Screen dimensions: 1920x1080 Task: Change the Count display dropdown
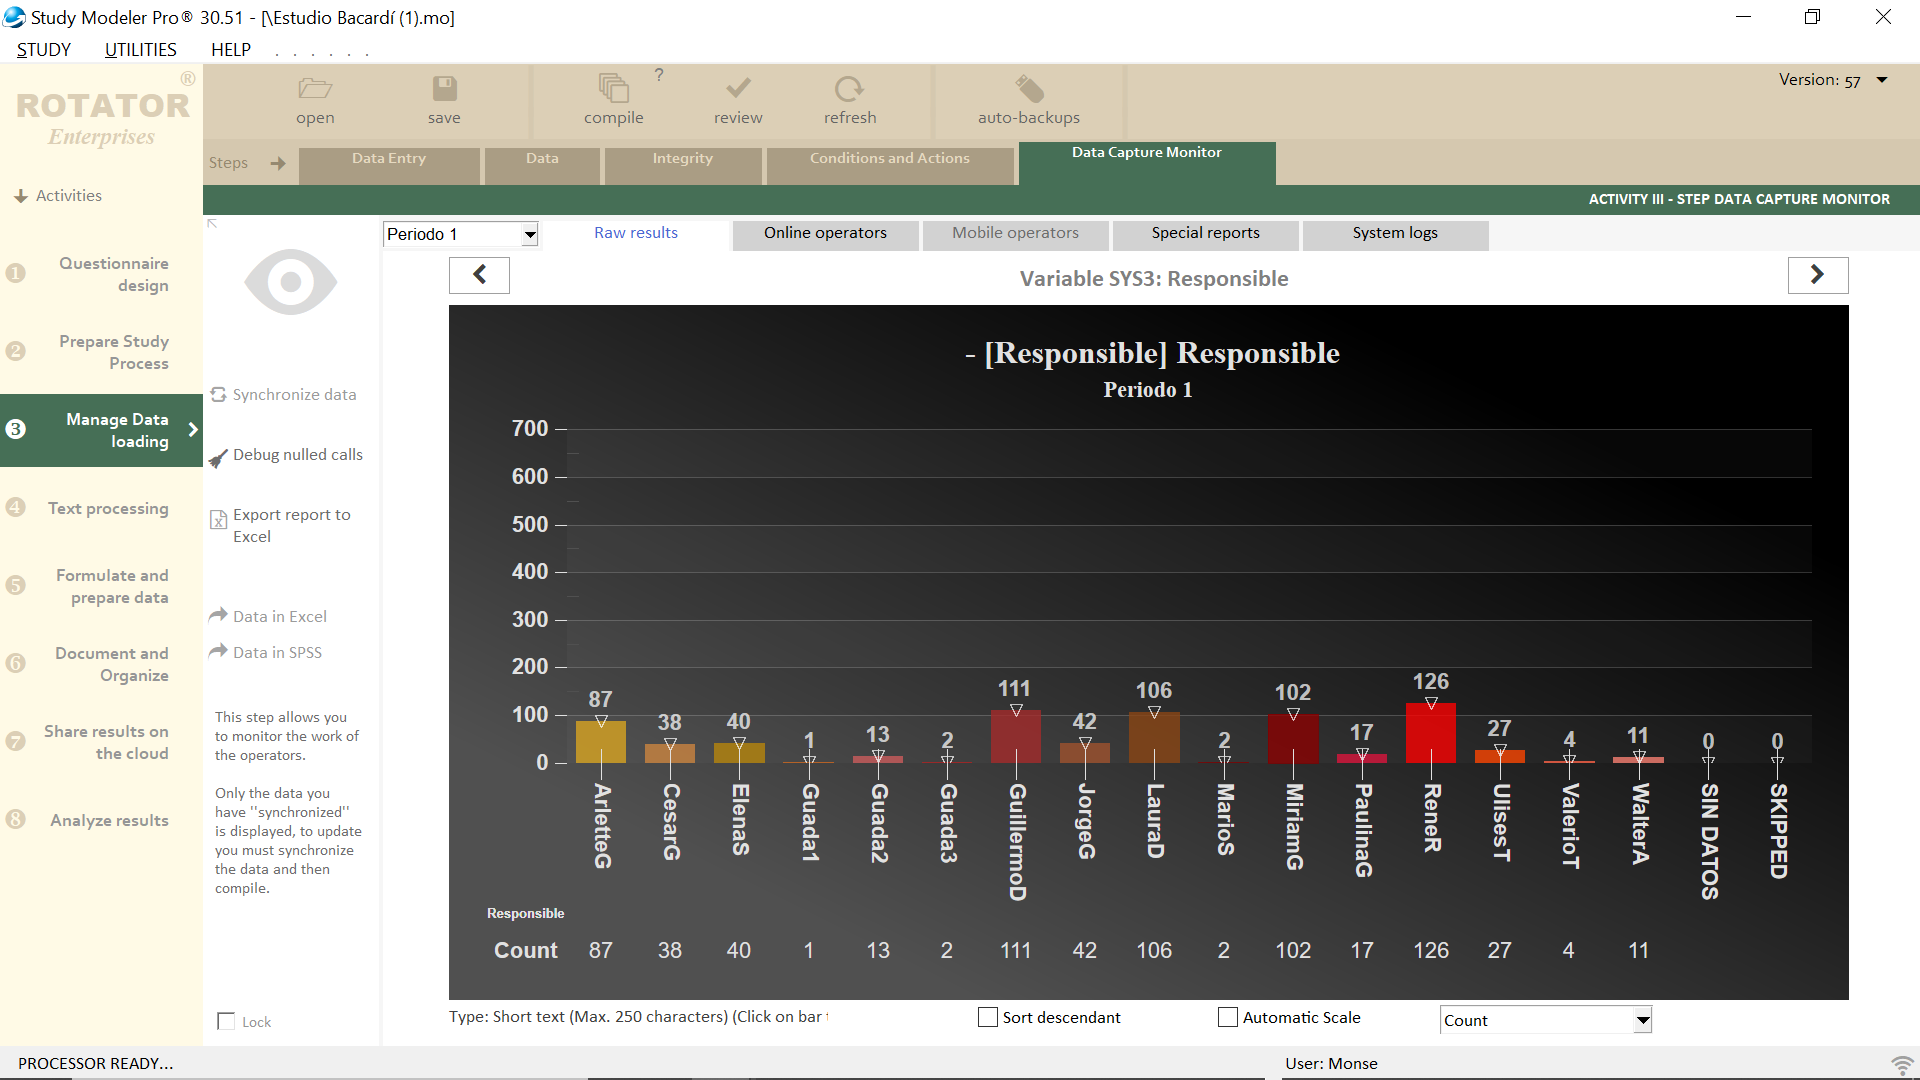(x=1641, y=1019)
